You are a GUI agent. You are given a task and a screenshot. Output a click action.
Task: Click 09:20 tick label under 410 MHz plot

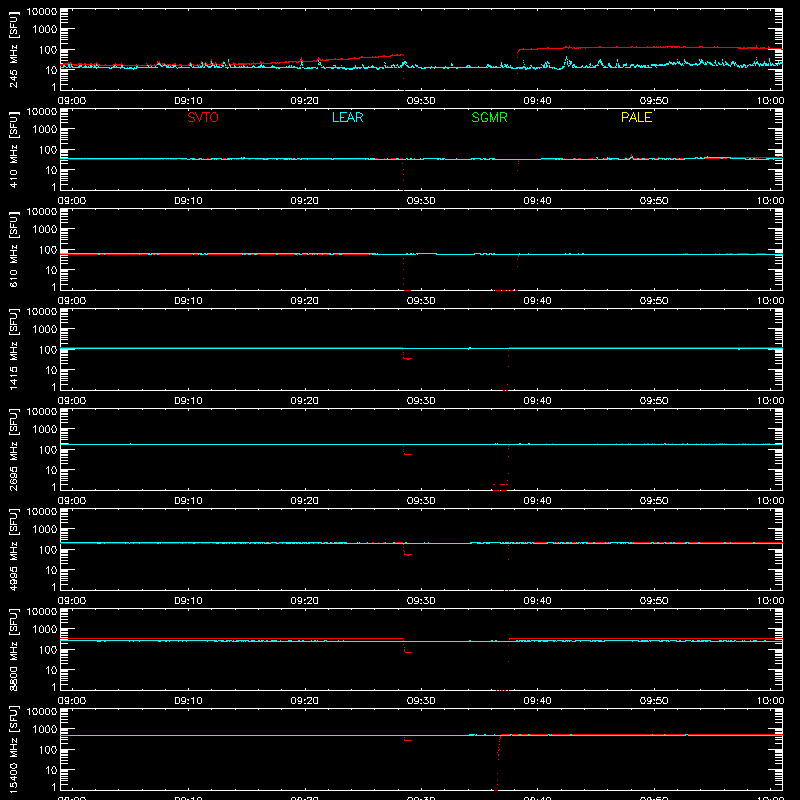tap(305, 201)
